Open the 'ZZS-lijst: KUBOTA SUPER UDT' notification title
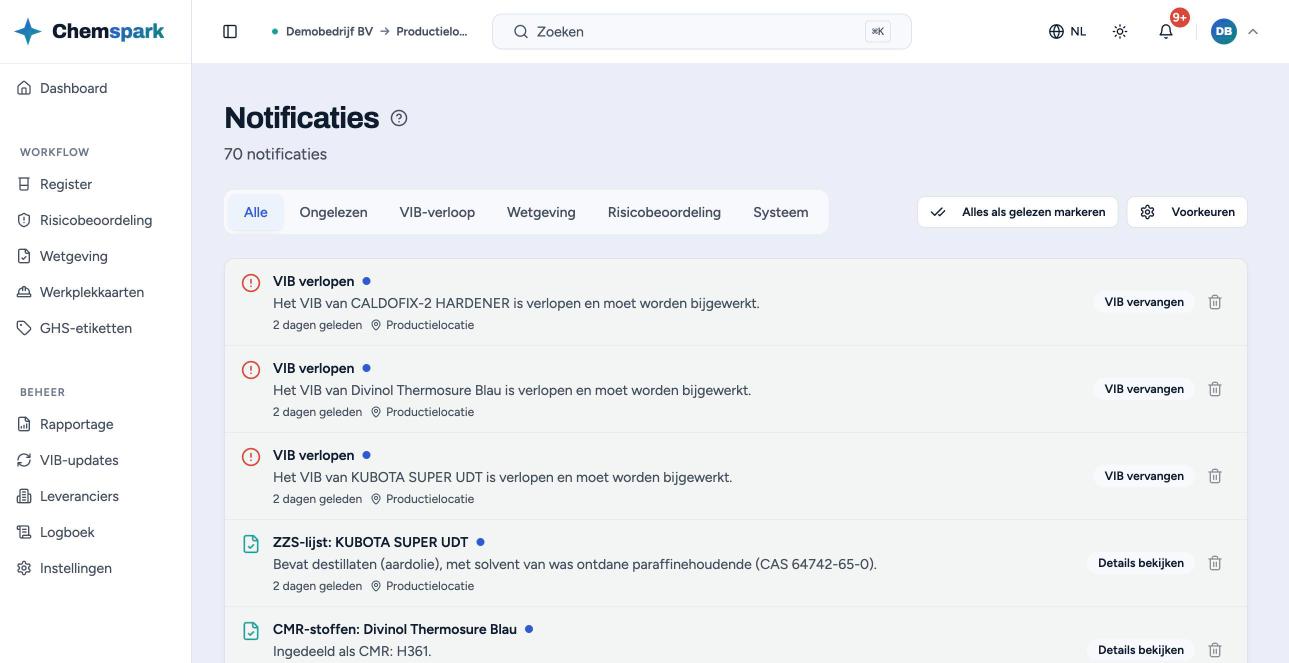Image resolution: width=1289 pixels, height=663 pixels. point(370,542)
